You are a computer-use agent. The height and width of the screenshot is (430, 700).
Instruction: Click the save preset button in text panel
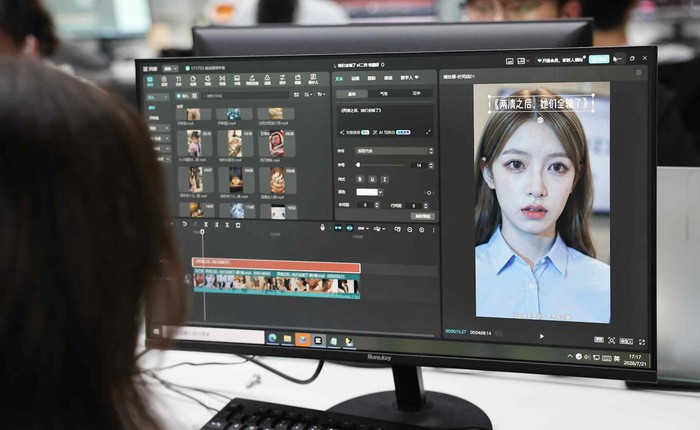tap(422, 216)
